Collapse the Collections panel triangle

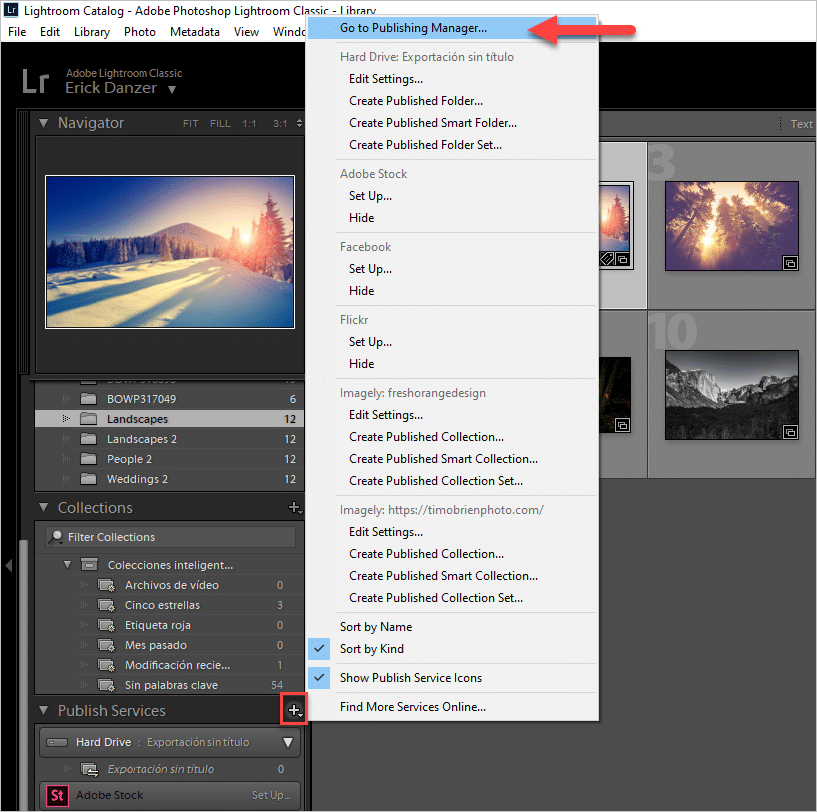tap(44, 508)
